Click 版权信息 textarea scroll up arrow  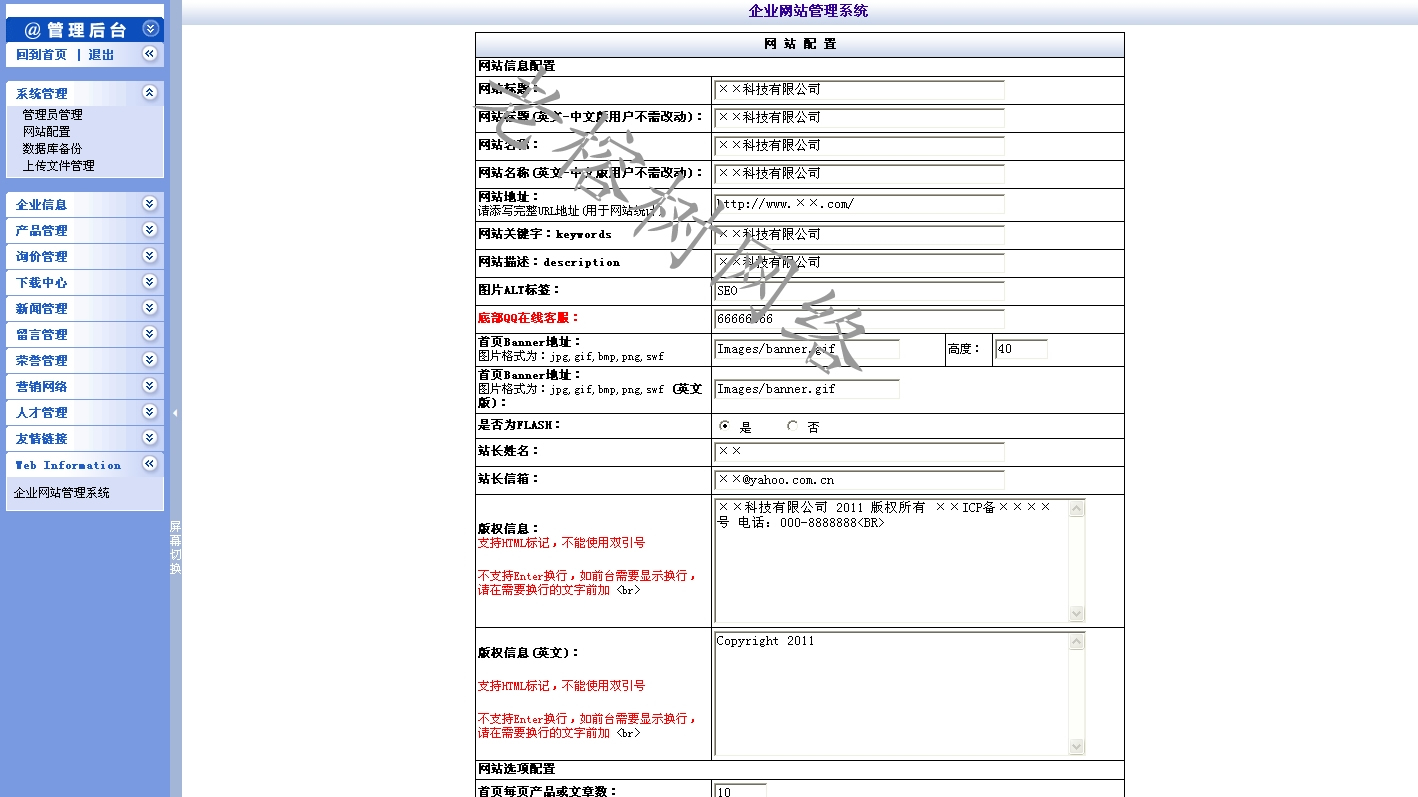(x=1077, y=508)
